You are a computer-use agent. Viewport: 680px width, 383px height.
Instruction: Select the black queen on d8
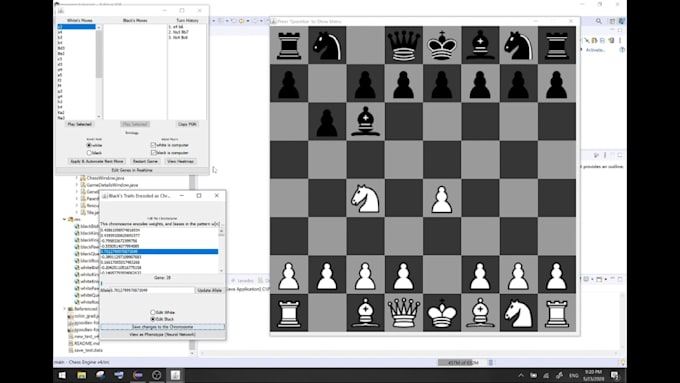[403, 45]
